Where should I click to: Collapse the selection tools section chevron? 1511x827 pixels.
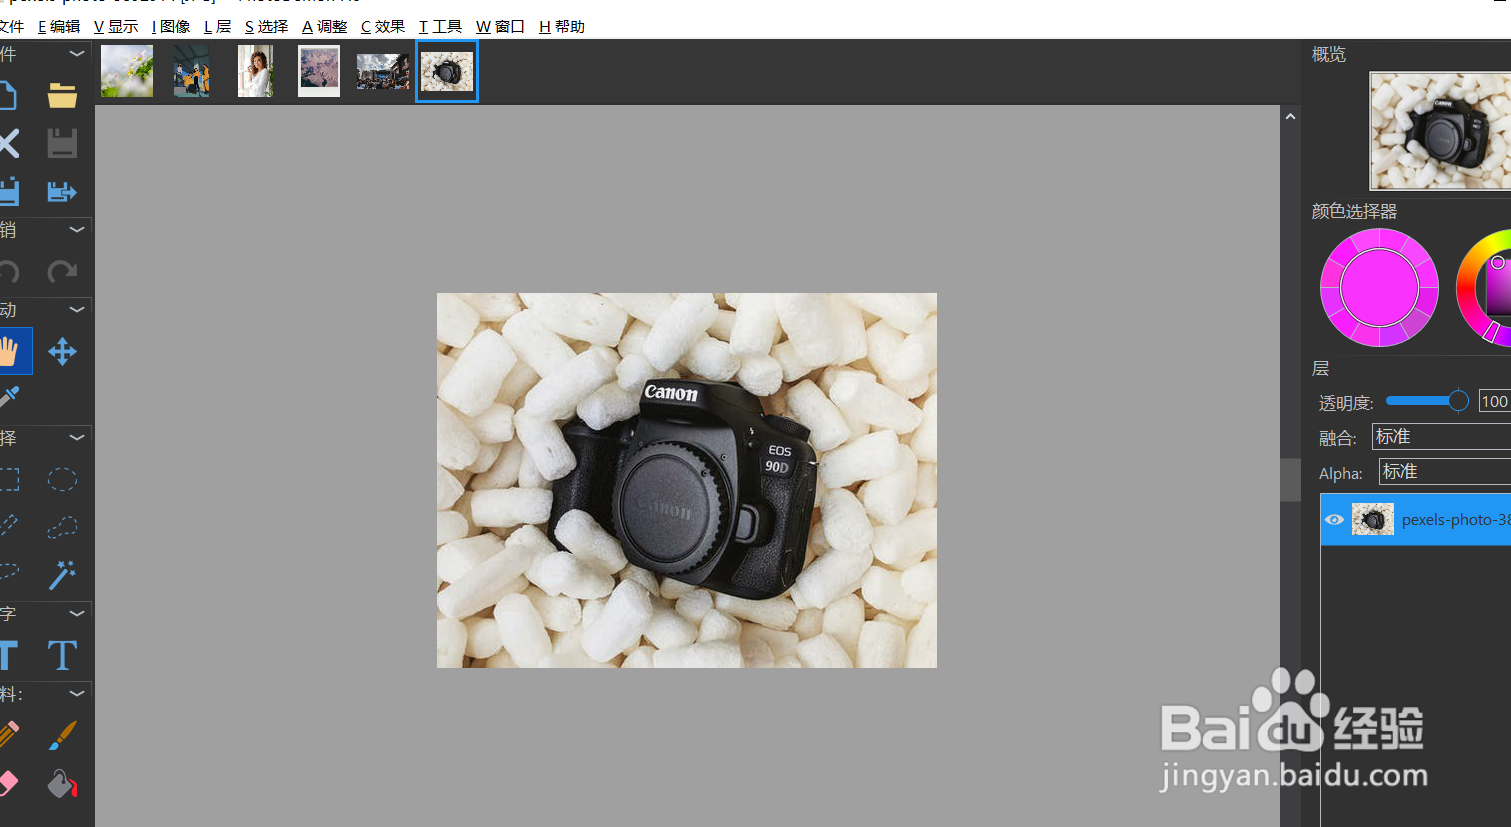(77, 438)
